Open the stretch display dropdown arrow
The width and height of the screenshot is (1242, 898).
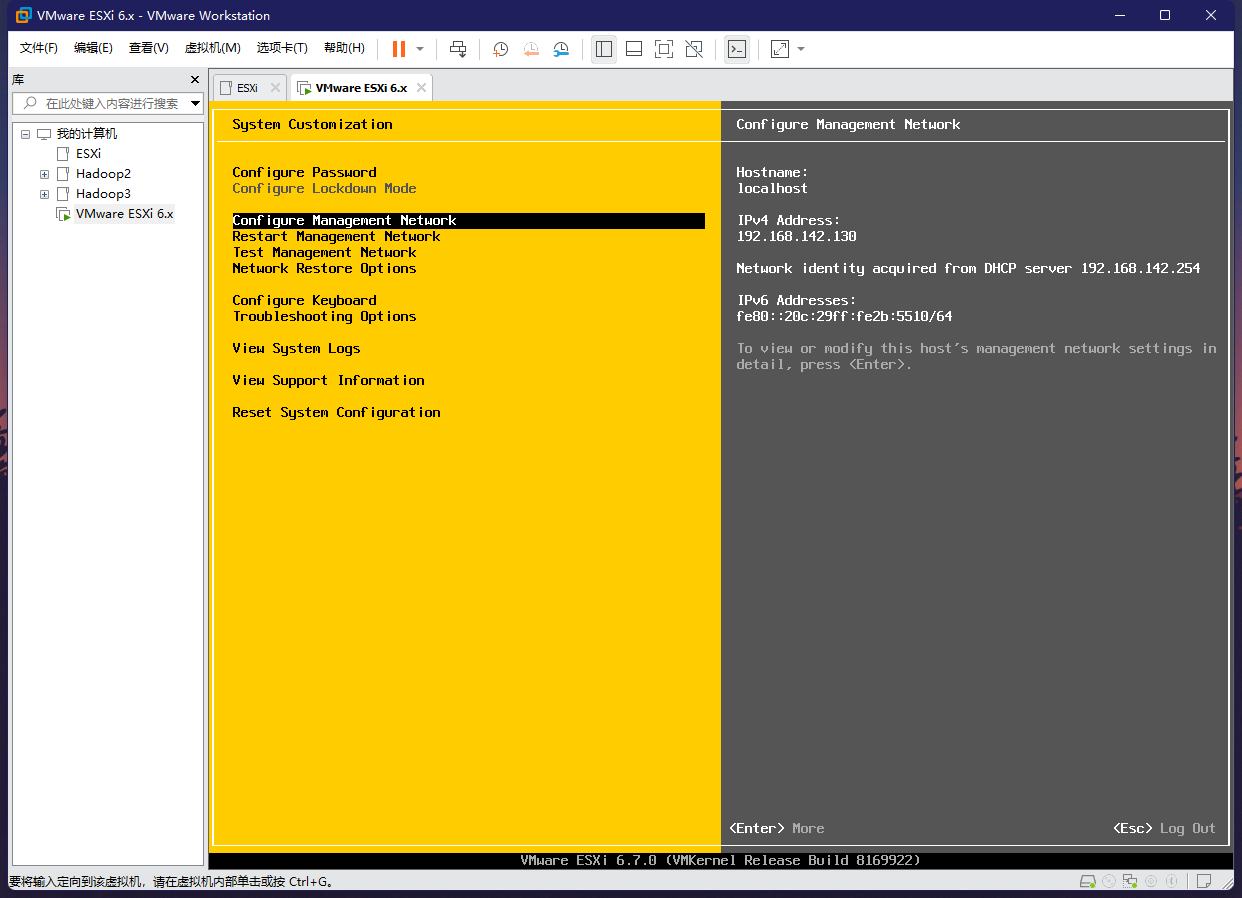click(801, 49)
